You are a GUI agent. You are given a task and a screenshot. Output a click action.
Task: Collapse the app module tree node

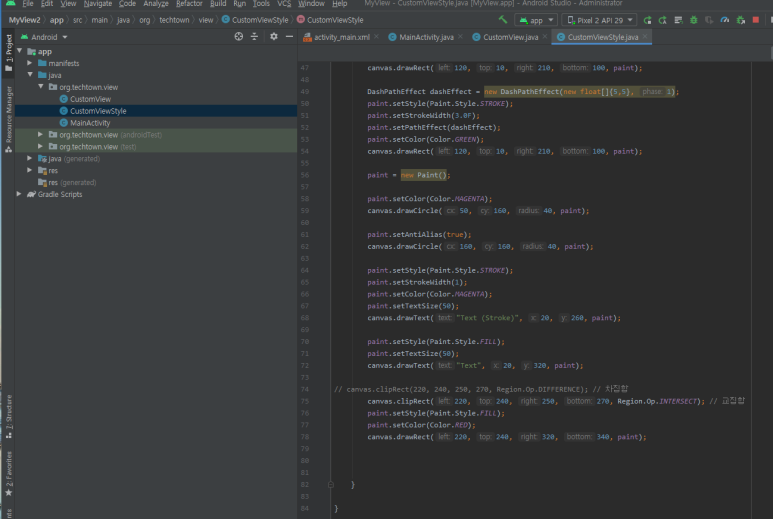click(20, 51)
